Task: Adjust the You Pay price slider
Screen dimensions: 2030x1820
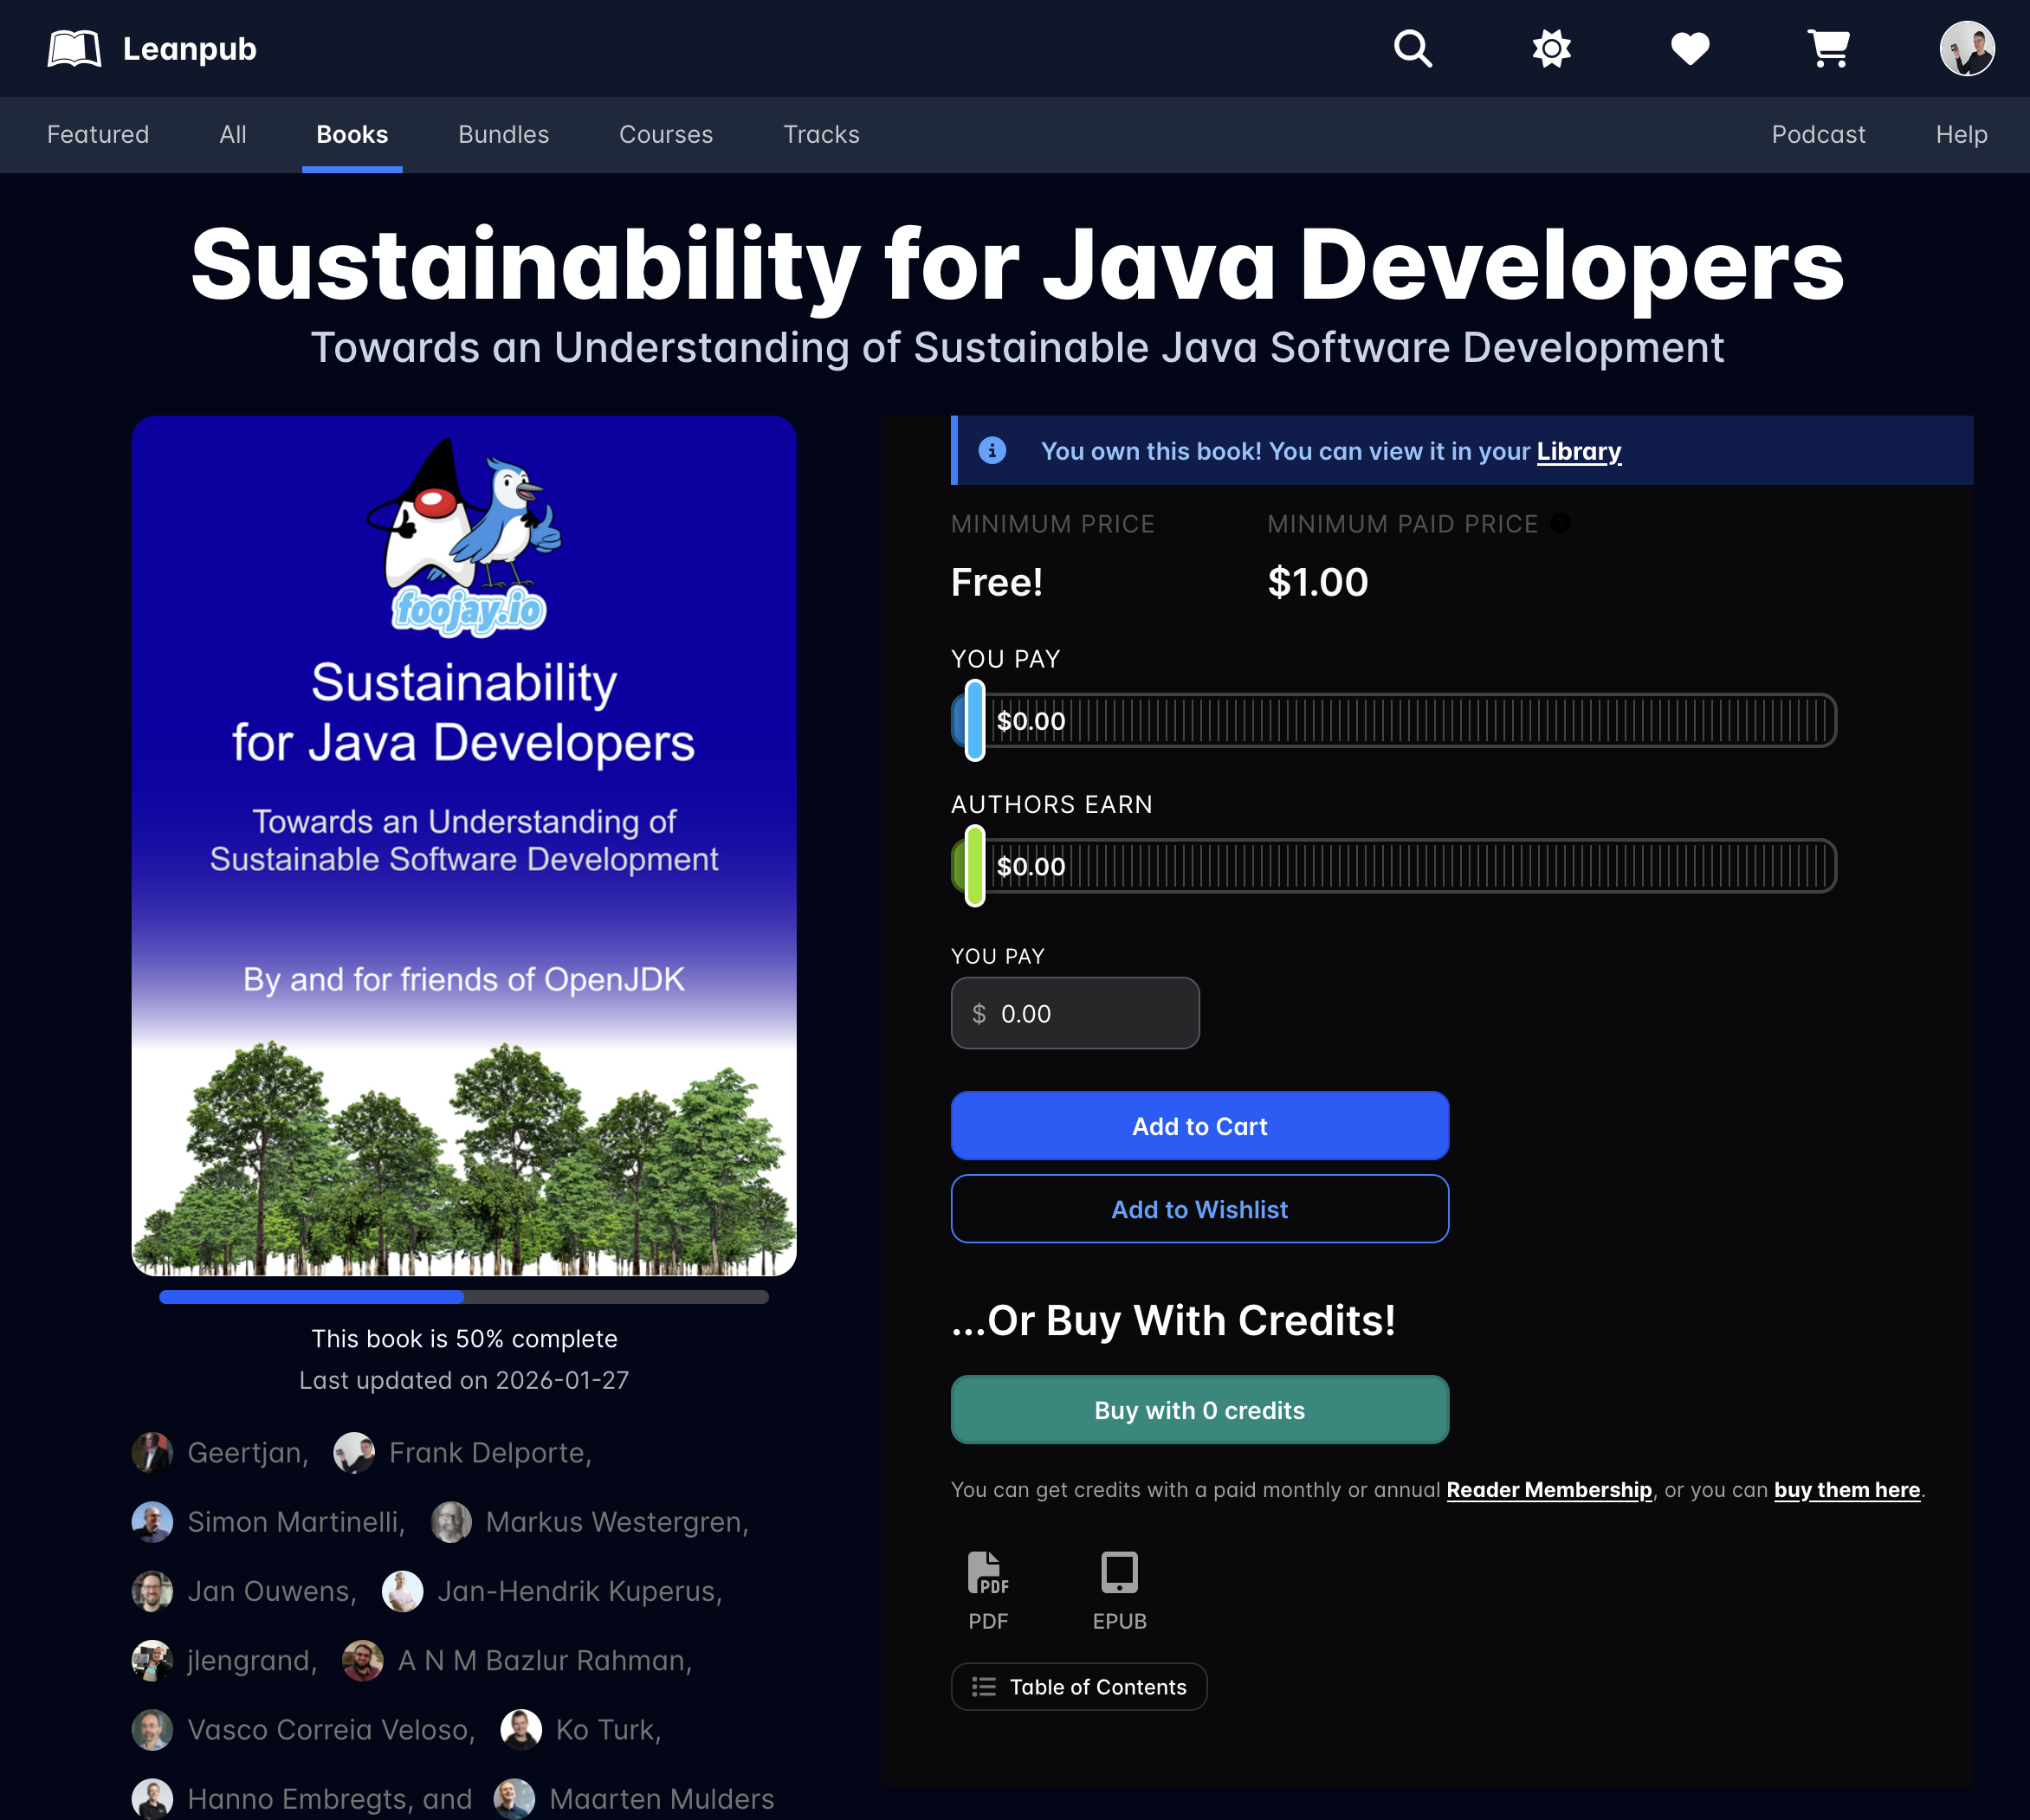Action: [974, 720]
